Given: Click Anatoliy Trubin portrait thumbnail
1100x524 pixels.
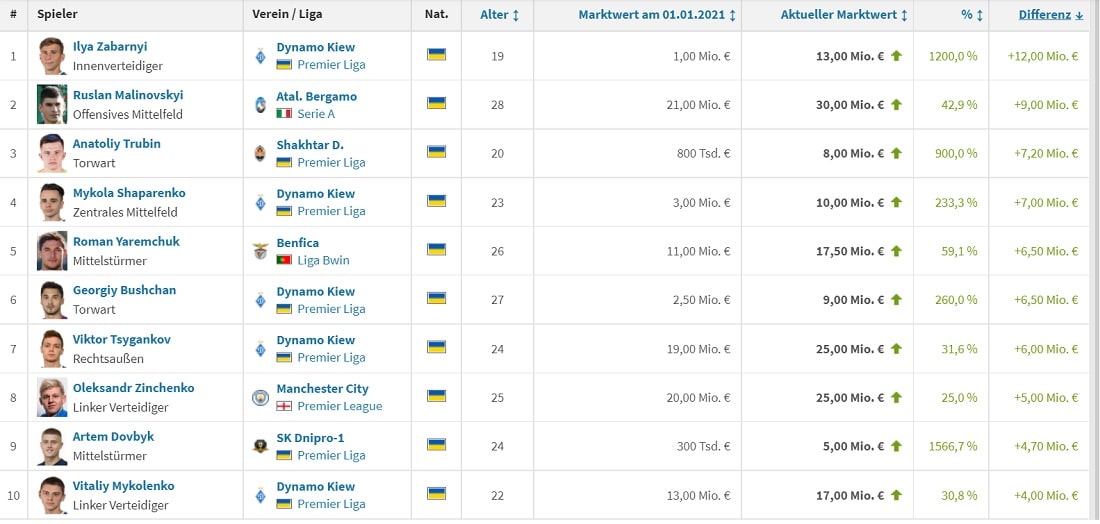Looking at the screenshot, I should click(52, 153).
